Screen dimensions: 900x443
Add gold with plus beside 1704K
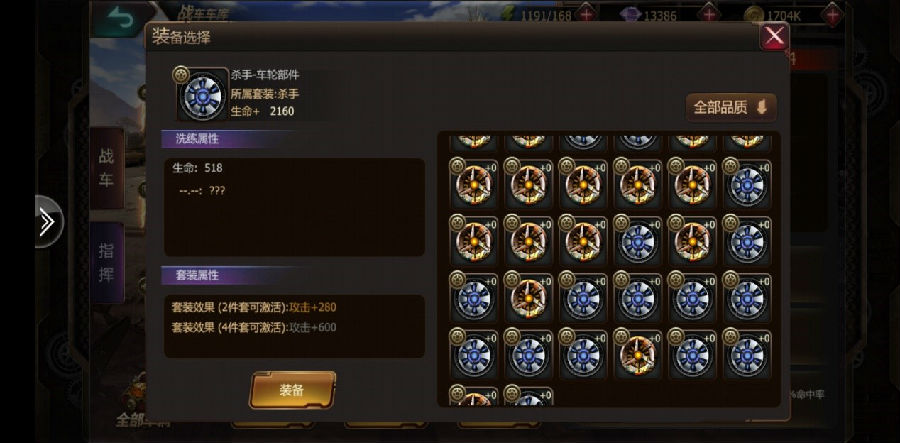[832, 14]
